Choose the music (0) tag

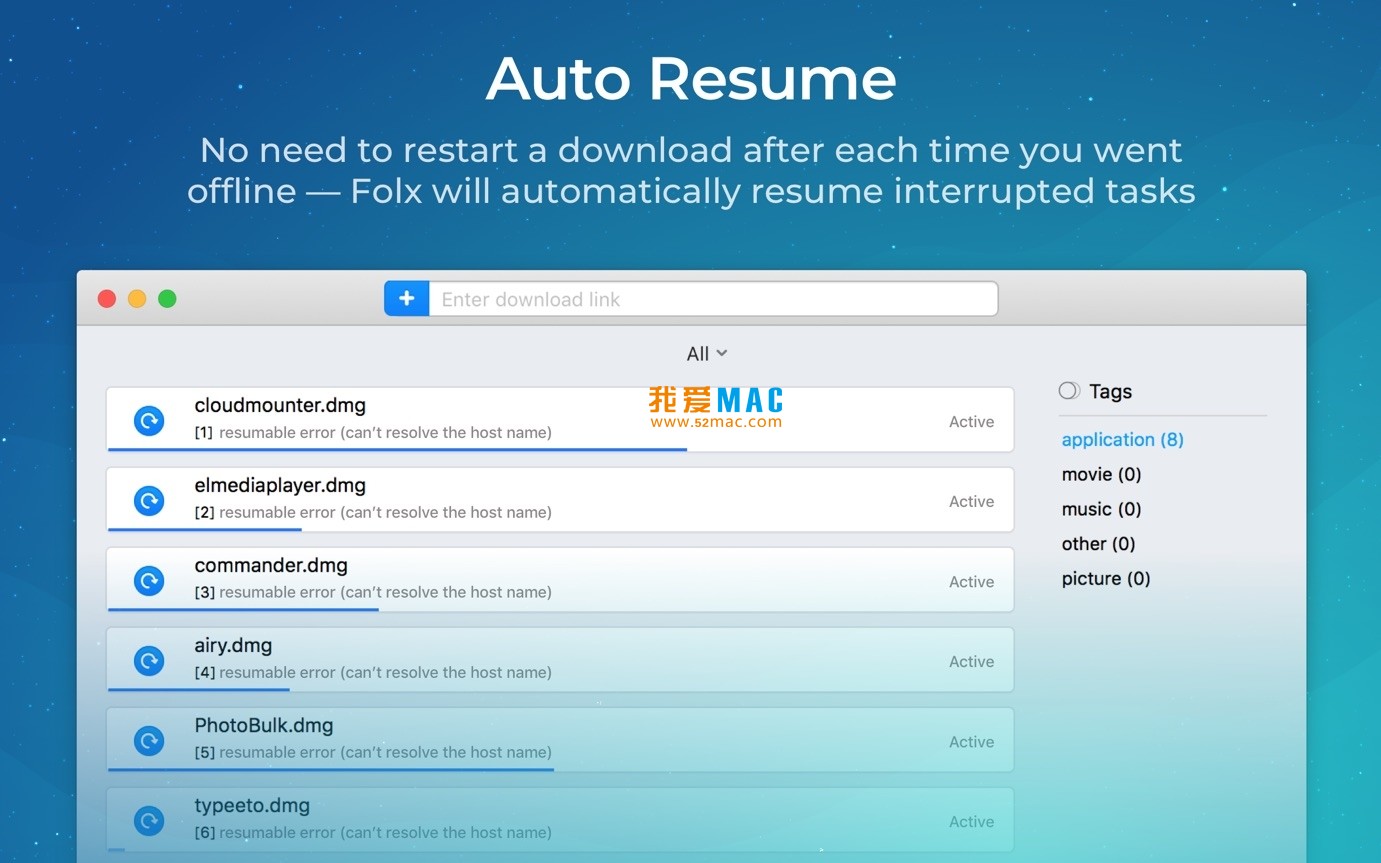[1101, 510]
